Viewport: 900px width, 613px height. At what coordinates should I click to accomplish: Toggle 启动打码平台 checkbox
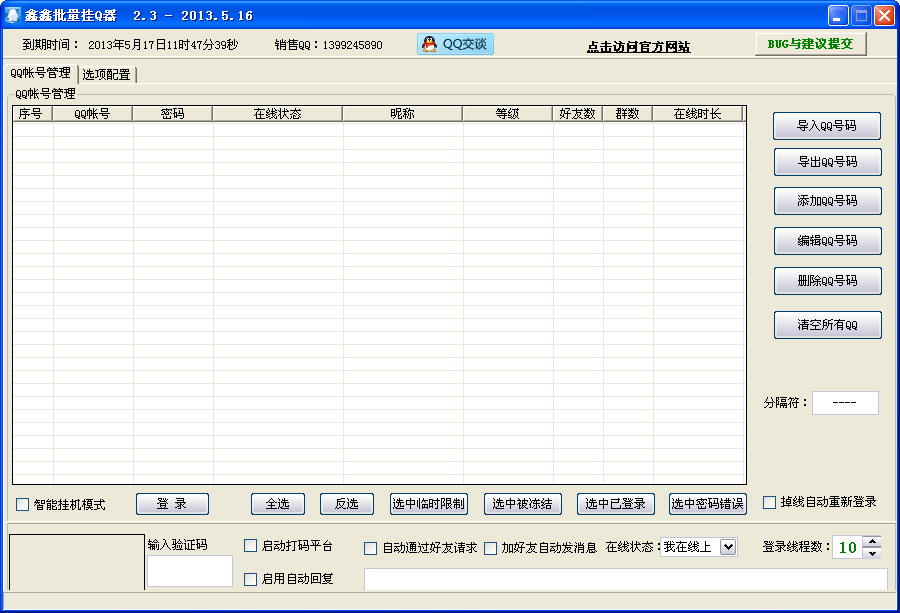click(251, 546)
